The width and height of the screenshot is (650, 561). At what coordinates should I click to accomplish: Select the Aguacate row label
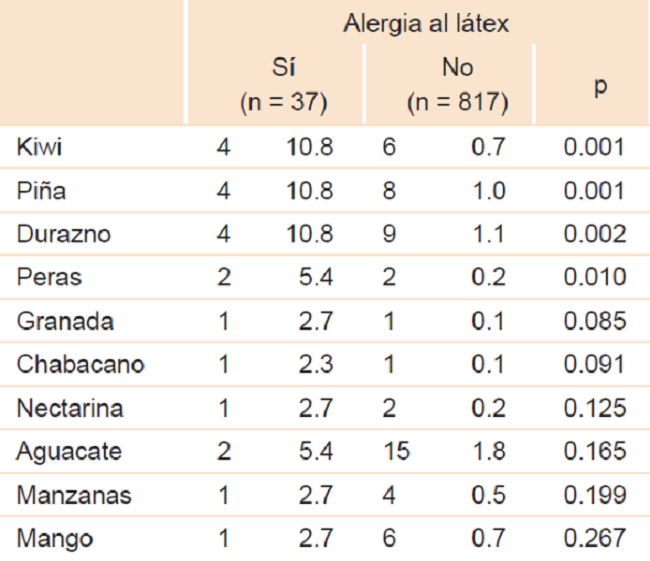(68, 452)
